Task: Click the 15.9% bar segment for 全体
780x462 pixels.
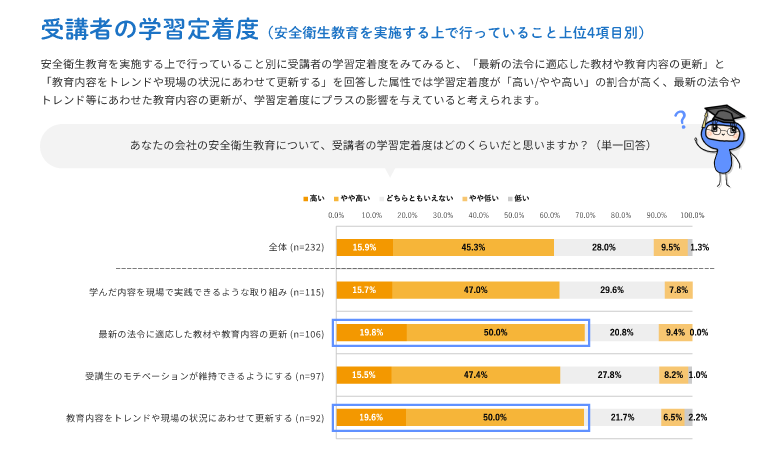Action: (x=365, y=247)
